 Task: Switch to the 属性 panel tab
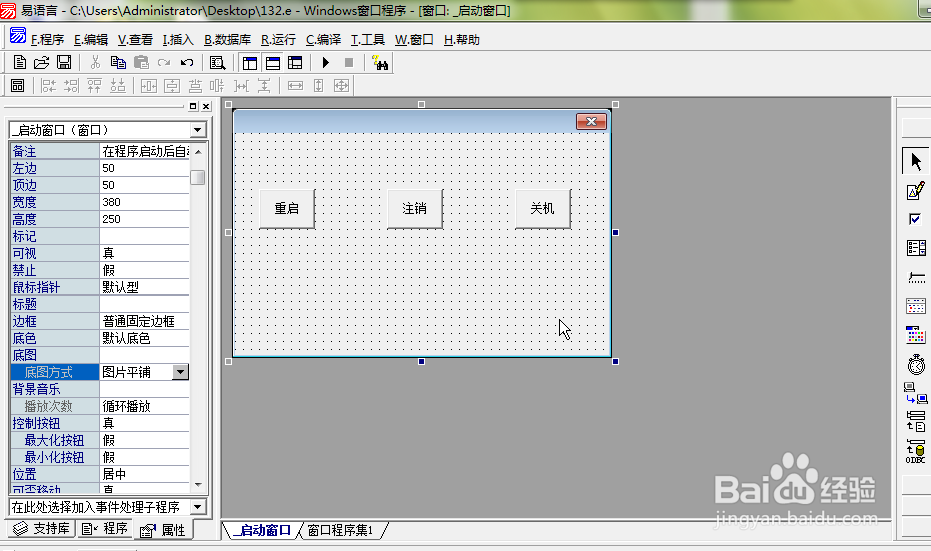click(163, 530)
